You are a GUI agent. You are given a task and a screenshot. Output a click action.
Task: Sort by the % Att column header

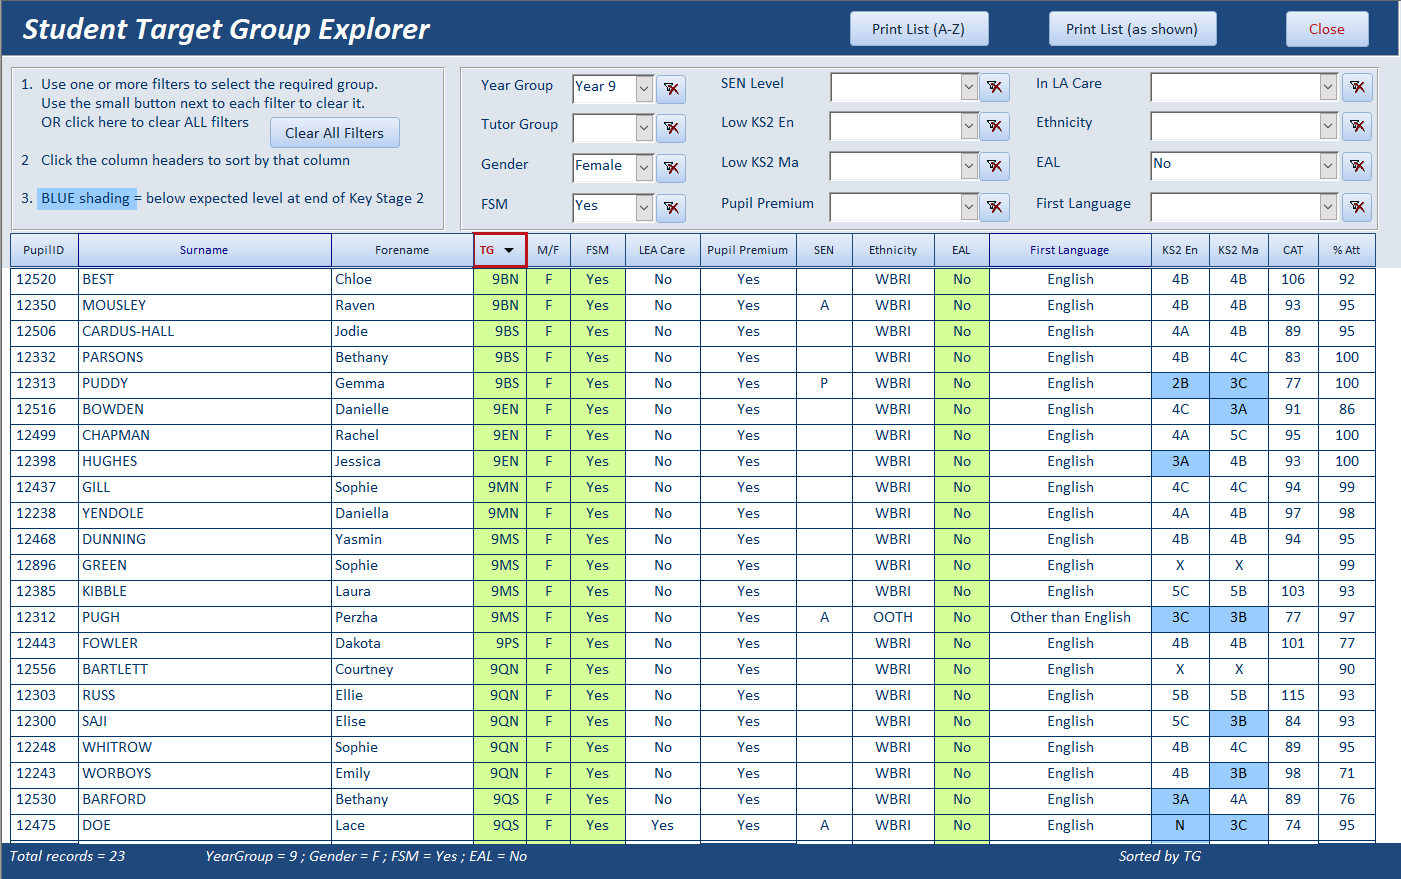[1346, 250]
